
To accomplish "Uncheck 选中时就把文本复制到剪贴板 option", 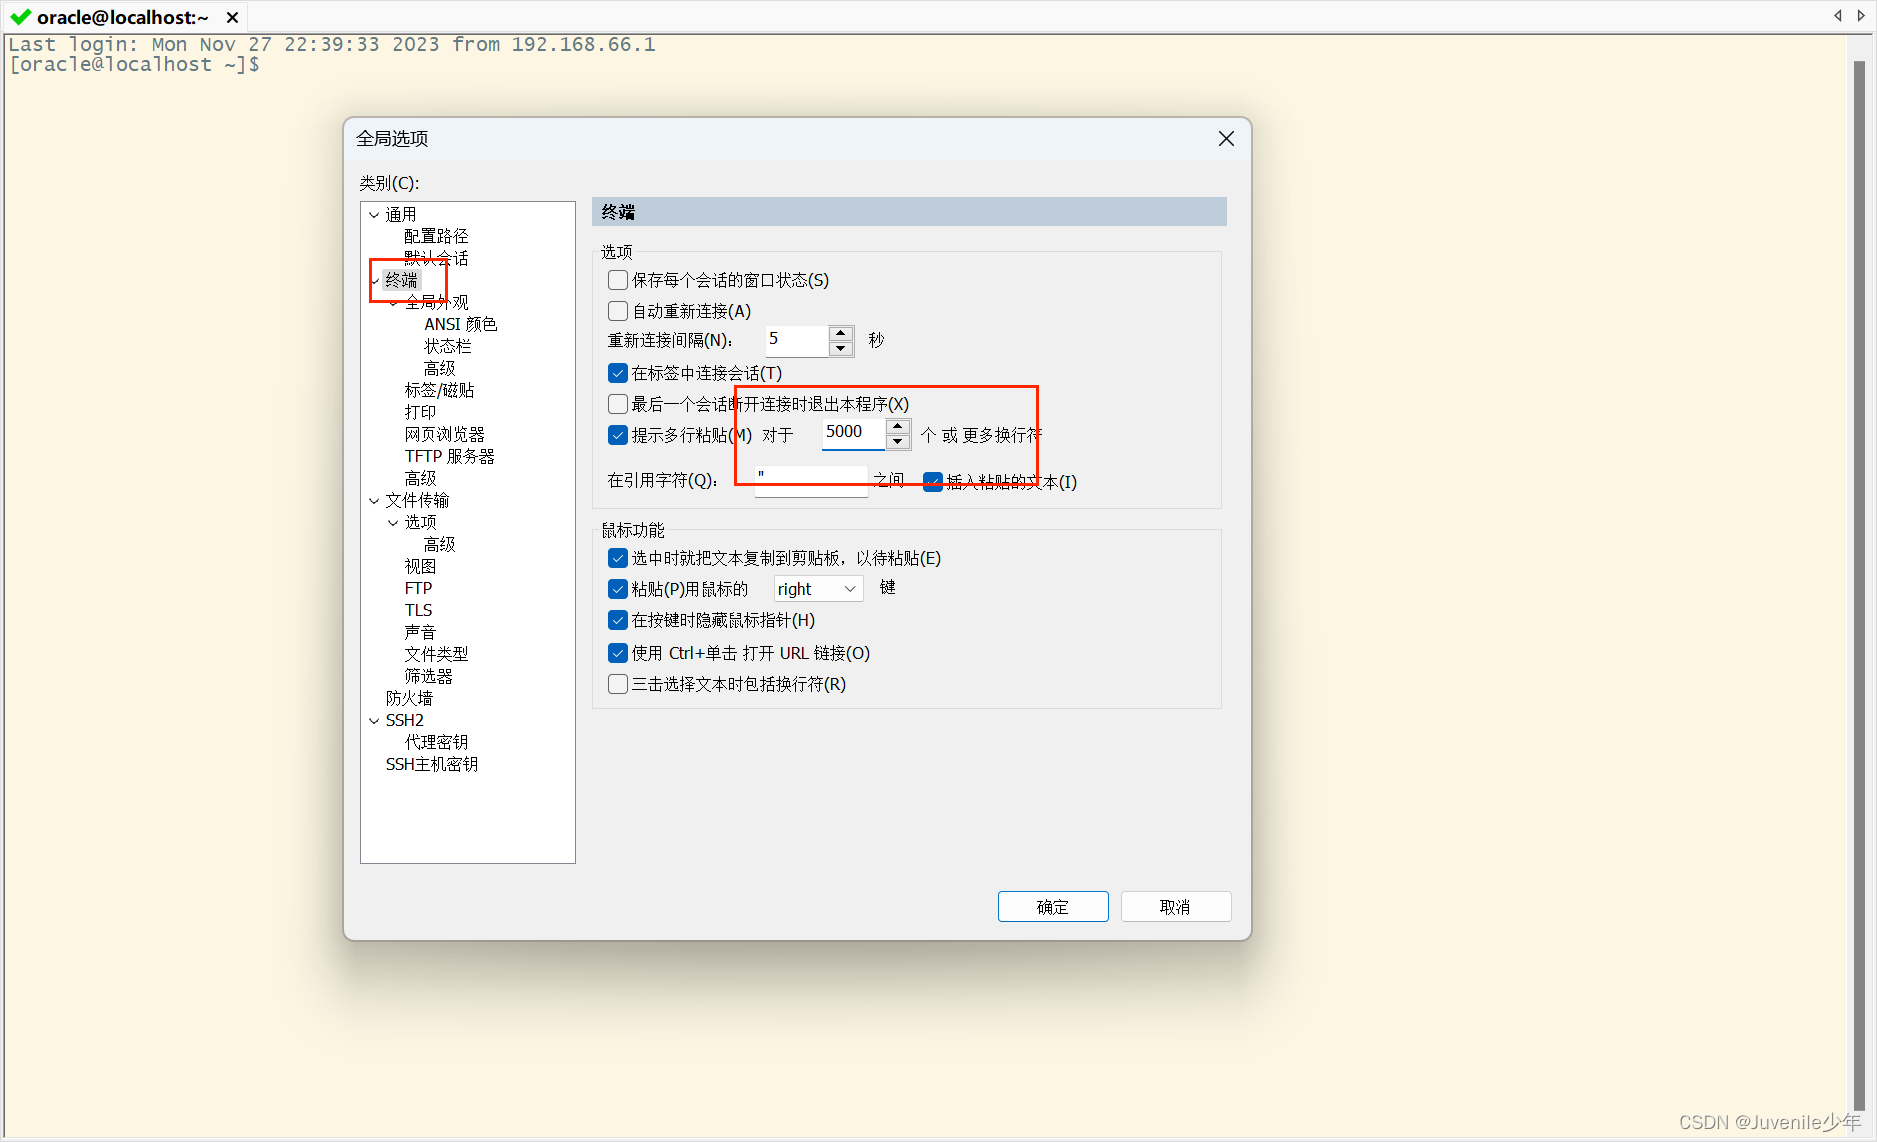I will [618, 558].
